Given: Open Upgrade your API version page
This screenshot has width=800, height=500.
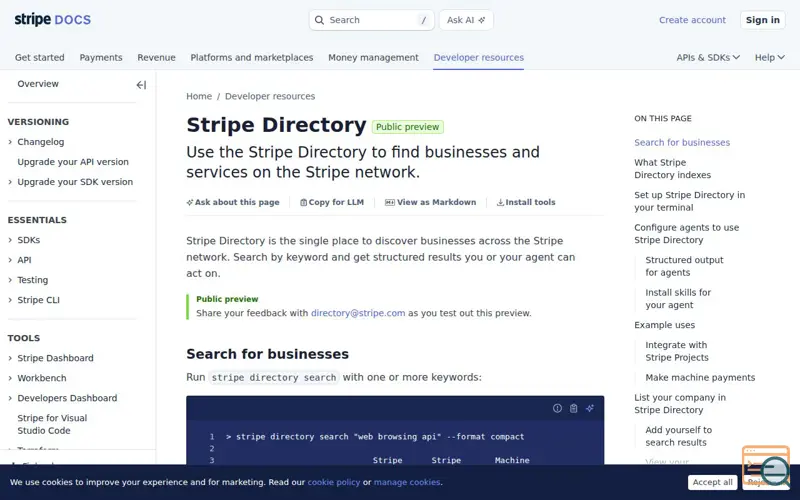Looking at the screenshot, I should click(73, 162).
